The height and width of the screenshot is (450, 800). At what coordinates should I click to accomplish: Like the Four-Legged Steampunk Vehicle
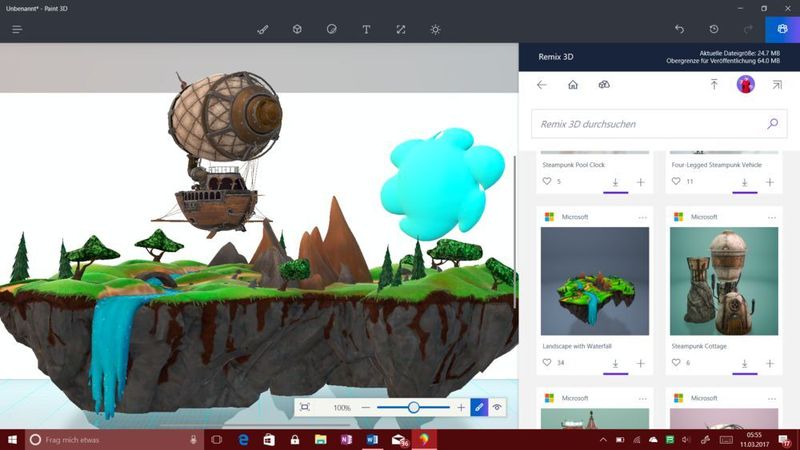[x=676, y=181]
